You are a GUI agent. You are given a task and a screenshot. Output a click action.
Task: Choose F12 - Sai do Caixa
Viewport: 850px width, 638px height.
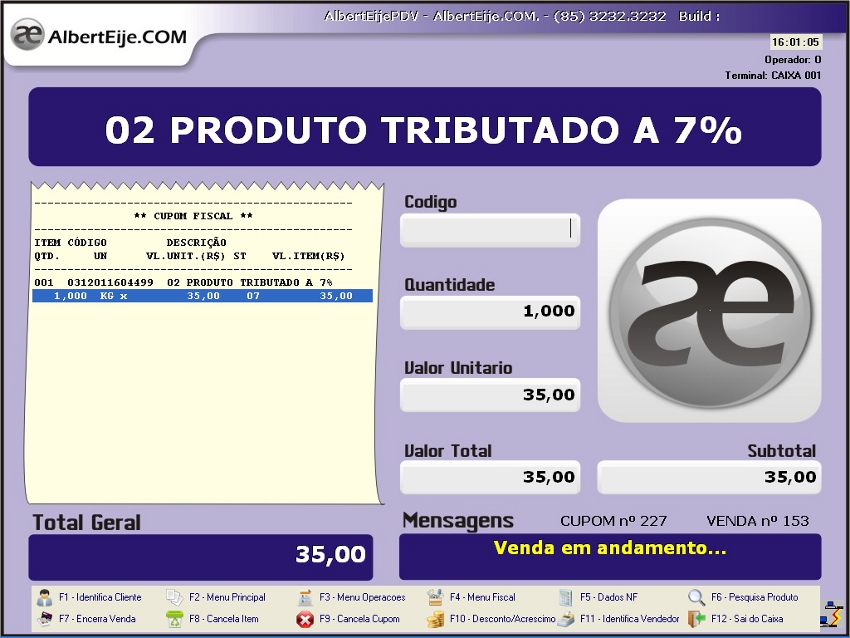pyautogui.click(x=747, y=618)
